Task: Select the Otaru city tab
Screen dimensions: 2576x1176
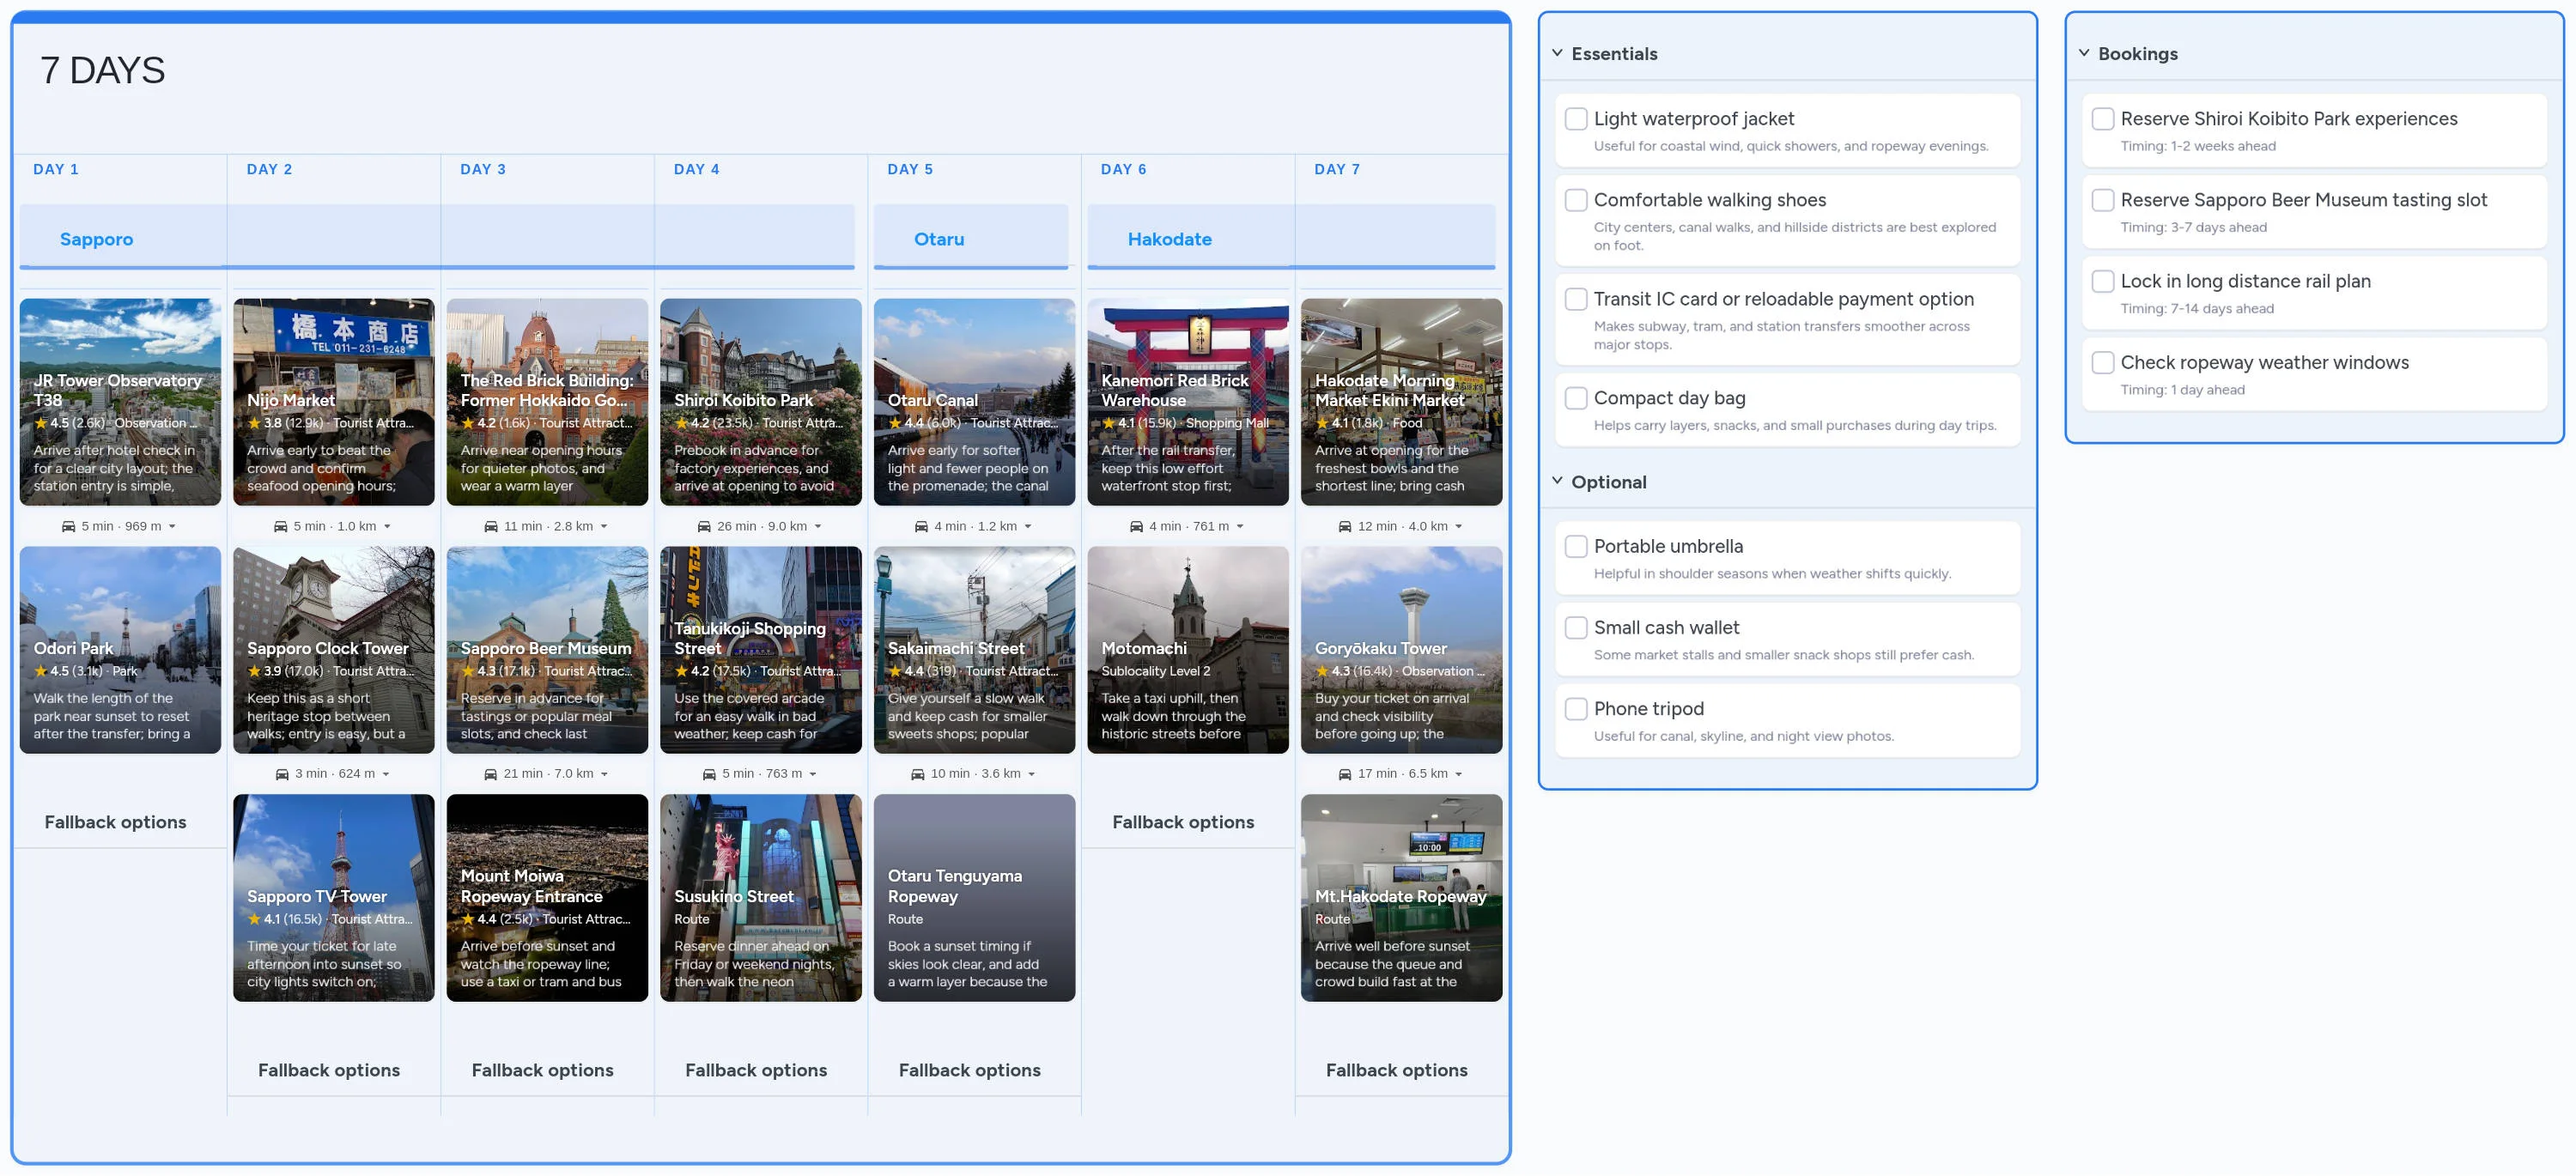Action: (x=938, y=239)
